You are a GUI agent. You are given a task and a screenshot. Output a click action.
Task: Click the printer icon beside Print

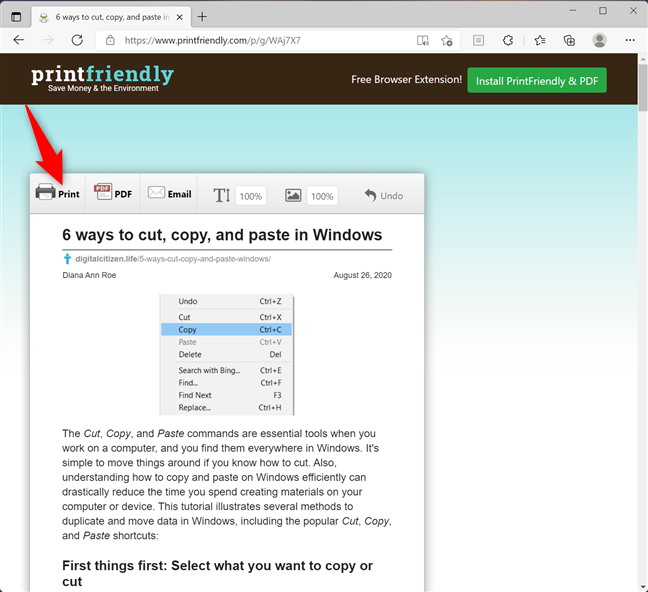45,192
